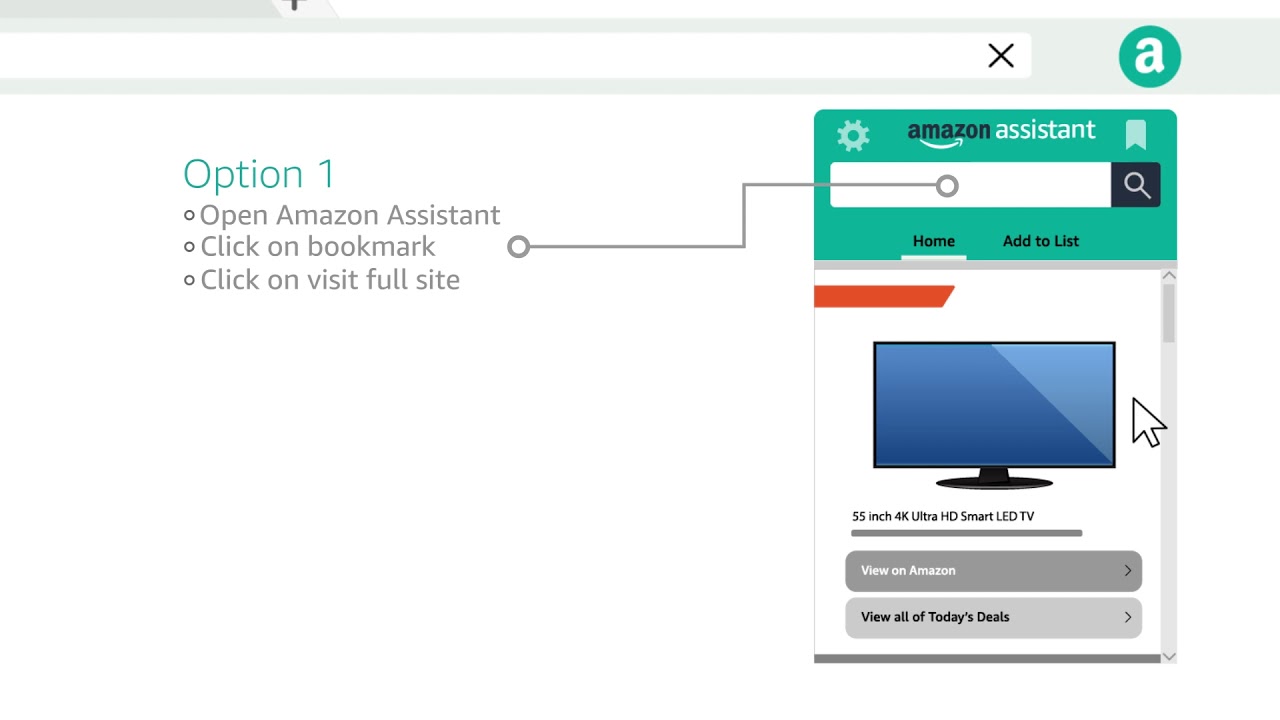Switch to the Home tab

(934, 241)
